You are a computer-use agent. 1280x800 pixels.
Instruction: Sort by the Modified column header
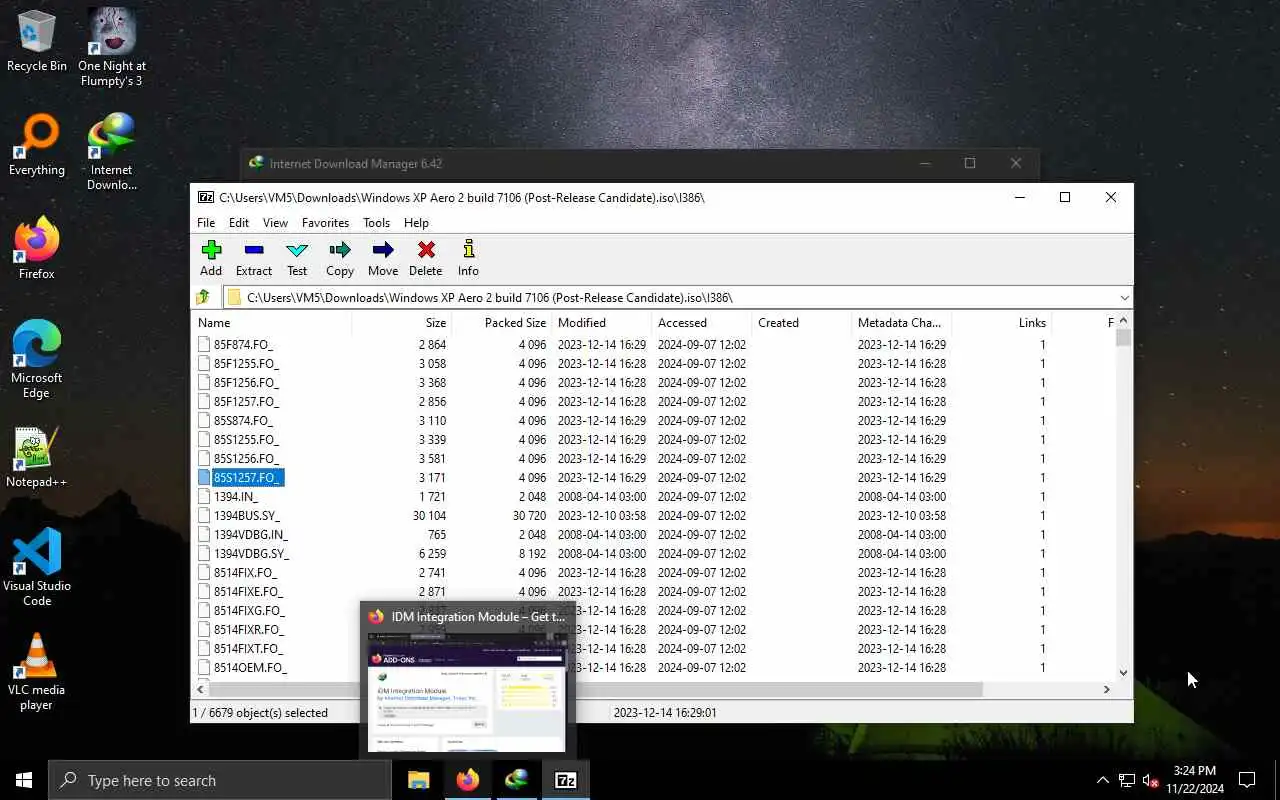(x=602, y=323)
